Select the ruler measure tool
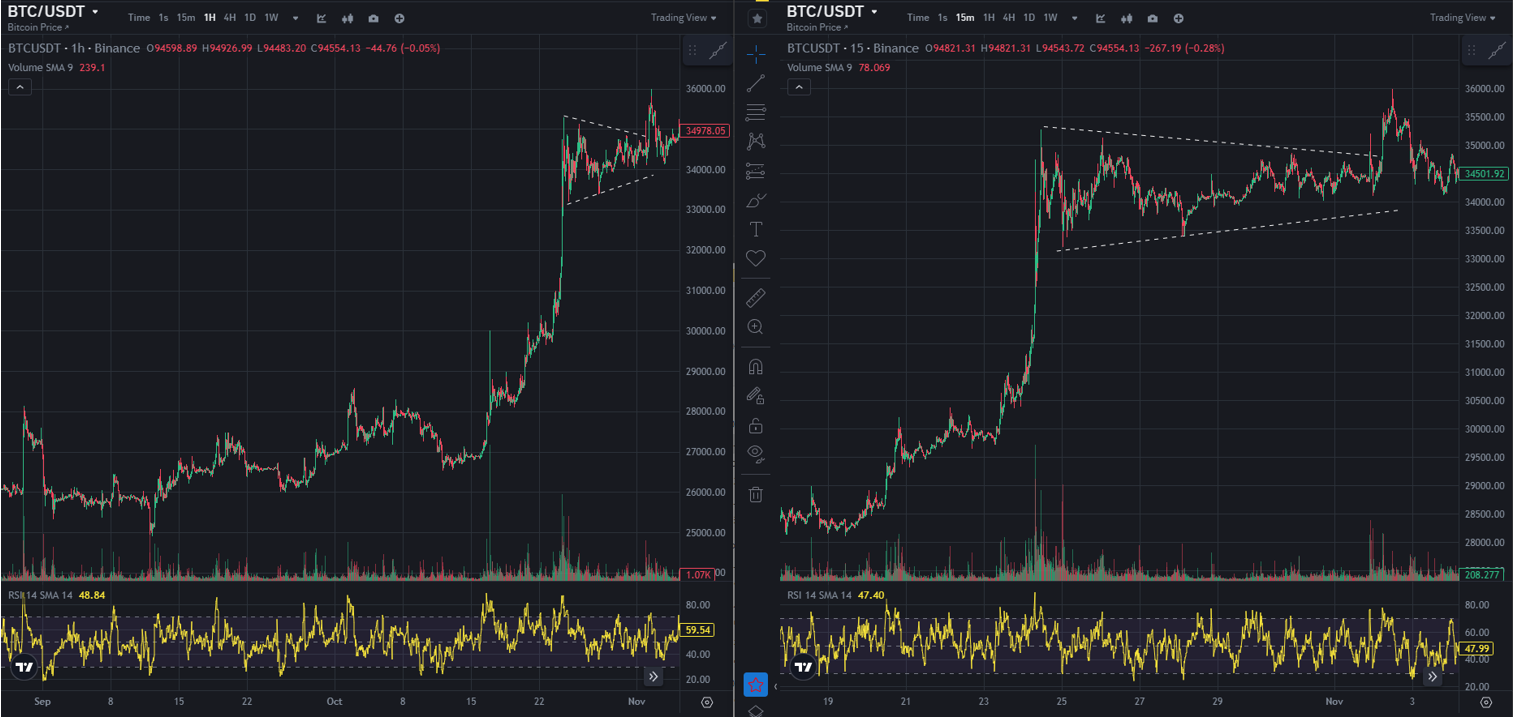The height and width of the screenshot is (719, 1514). pos(756,297)
